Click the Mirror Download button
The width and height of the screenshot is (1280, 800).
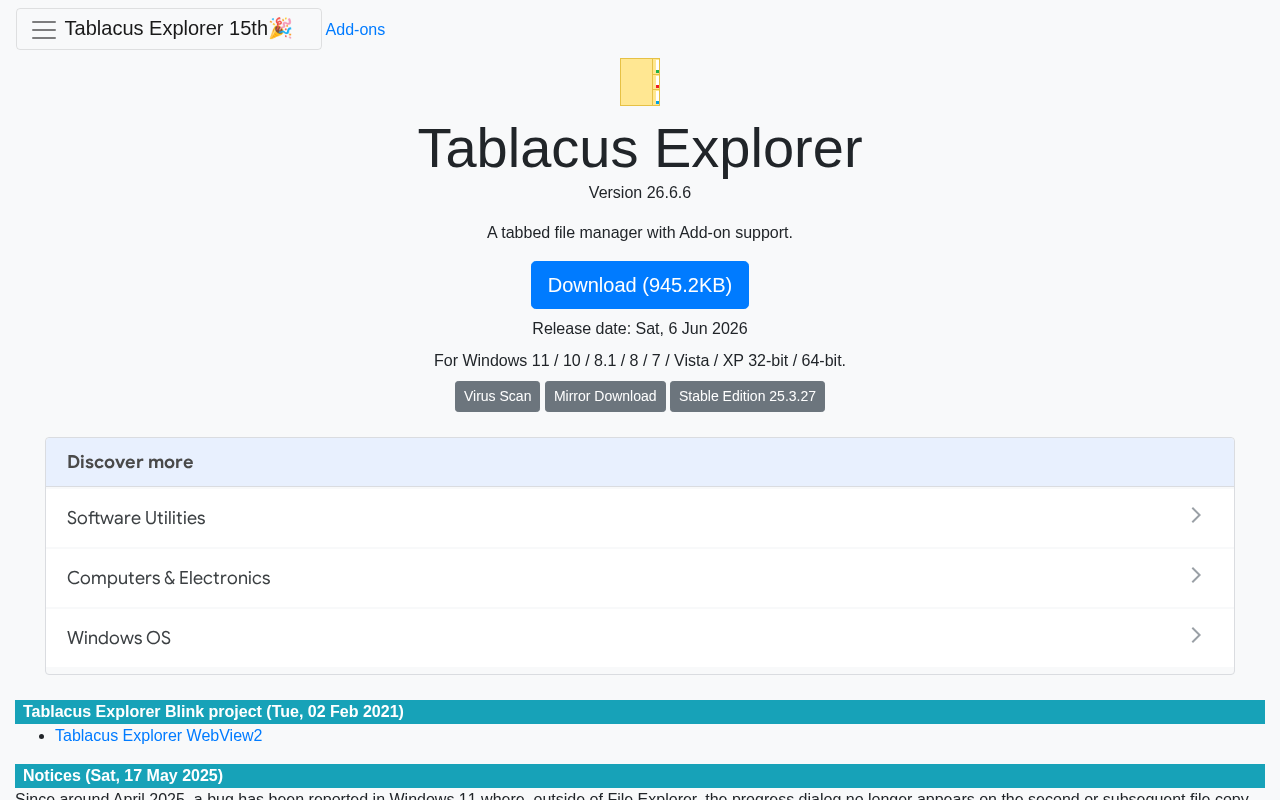(x=605, y=396)
